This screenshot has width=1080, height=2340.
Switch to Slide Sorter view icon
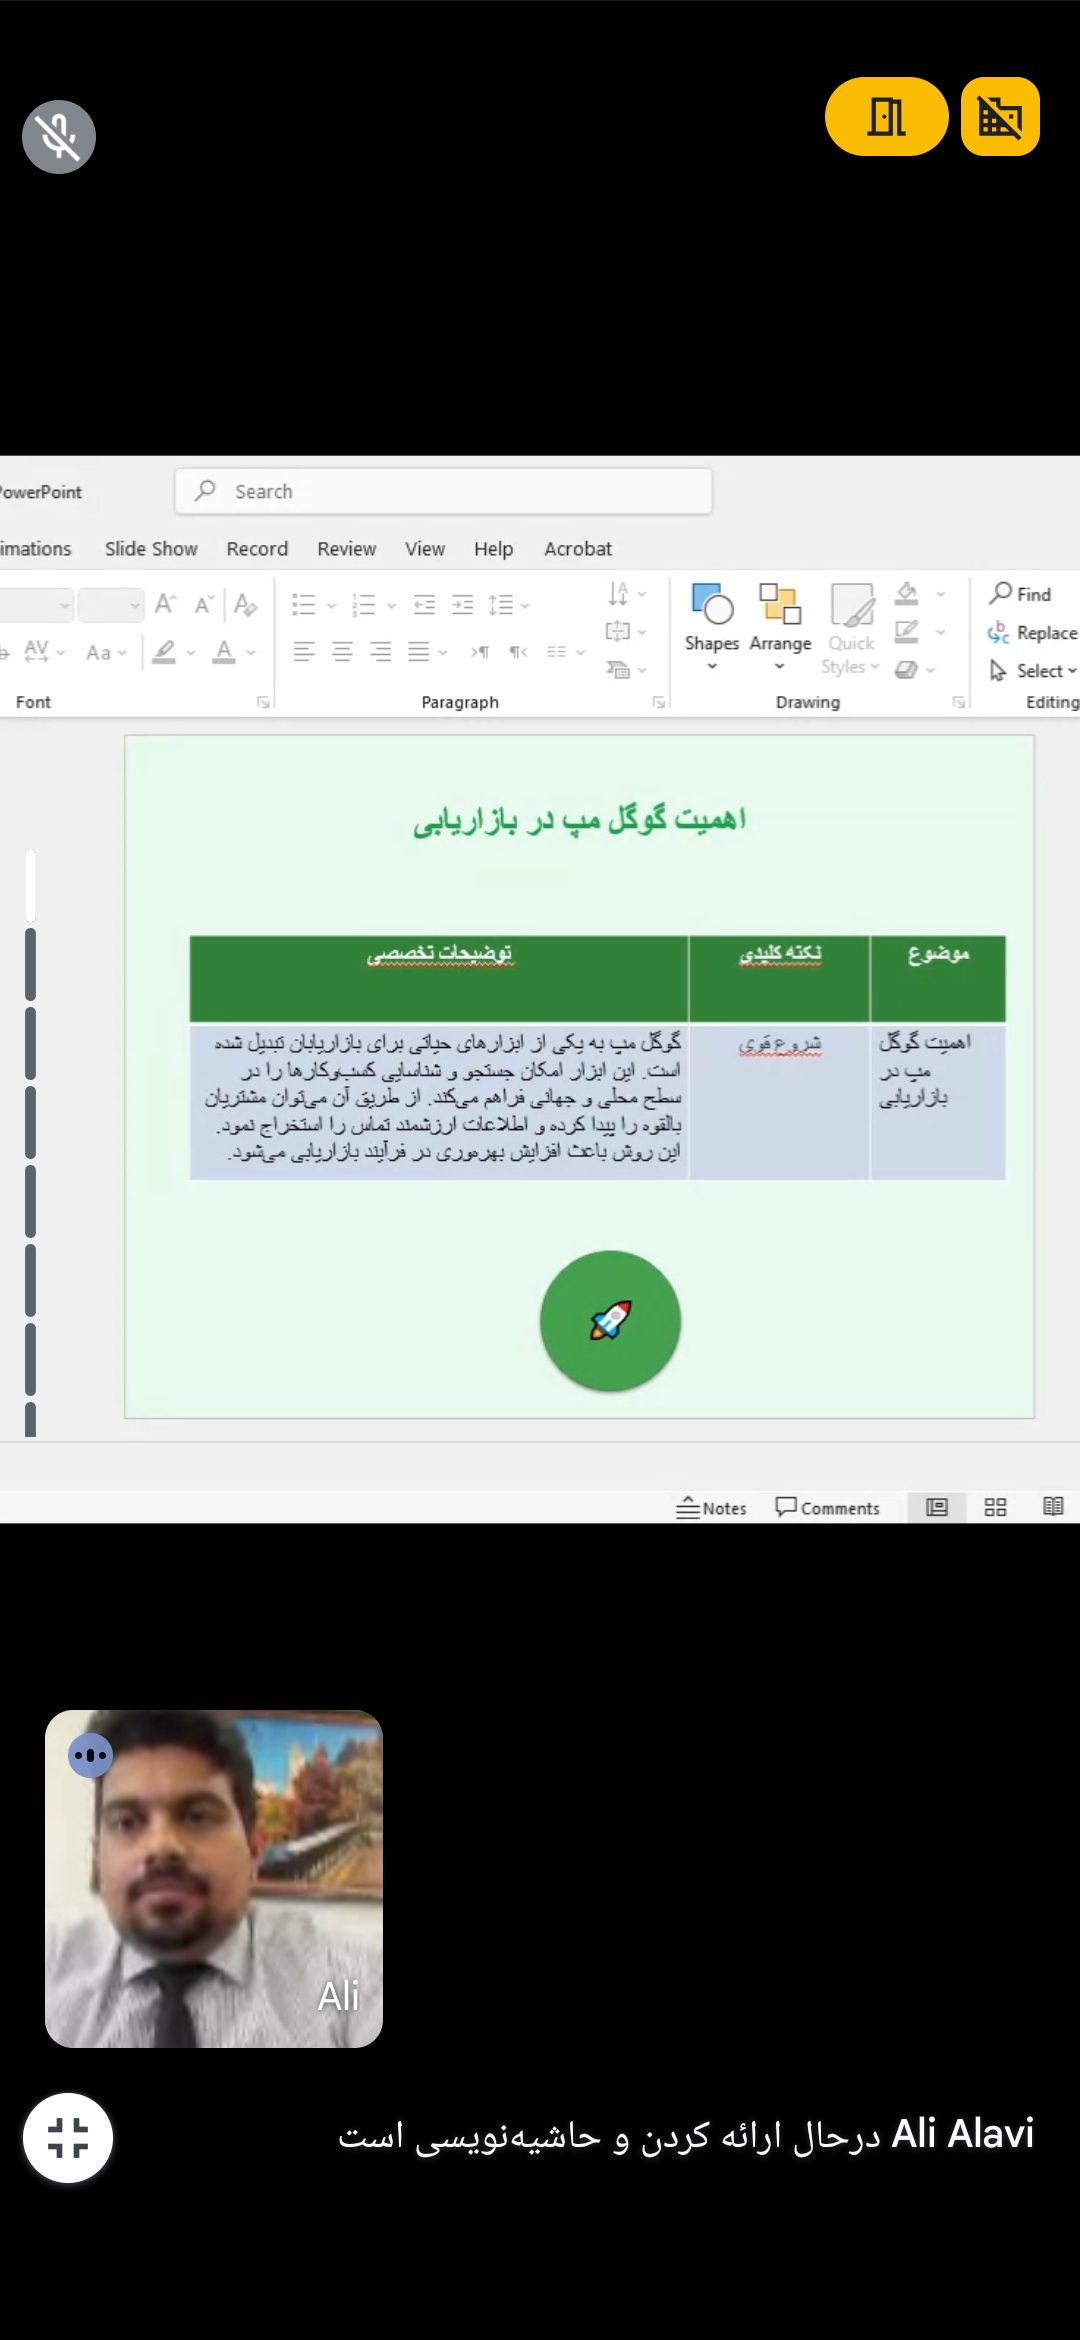995,1508
